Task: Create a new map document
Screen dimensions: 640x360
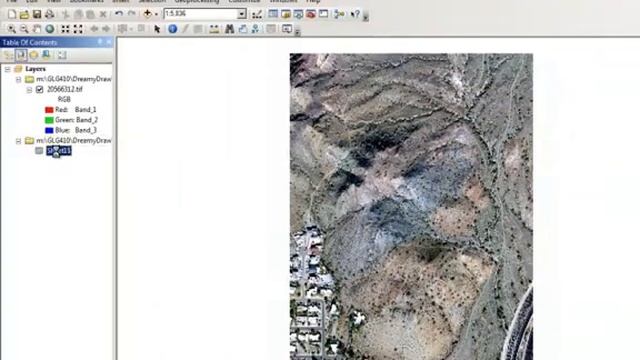Action: (x=12, y=15)
